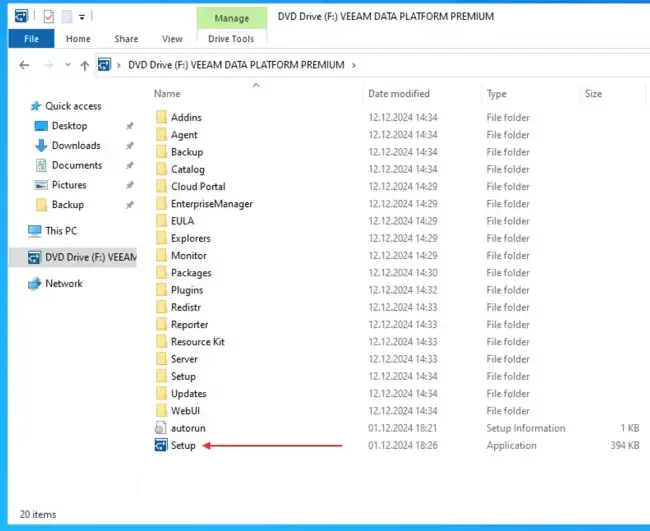Click the pin icon next to Downloads
This screenshot has width=650, height=531.
coord(130,145)
